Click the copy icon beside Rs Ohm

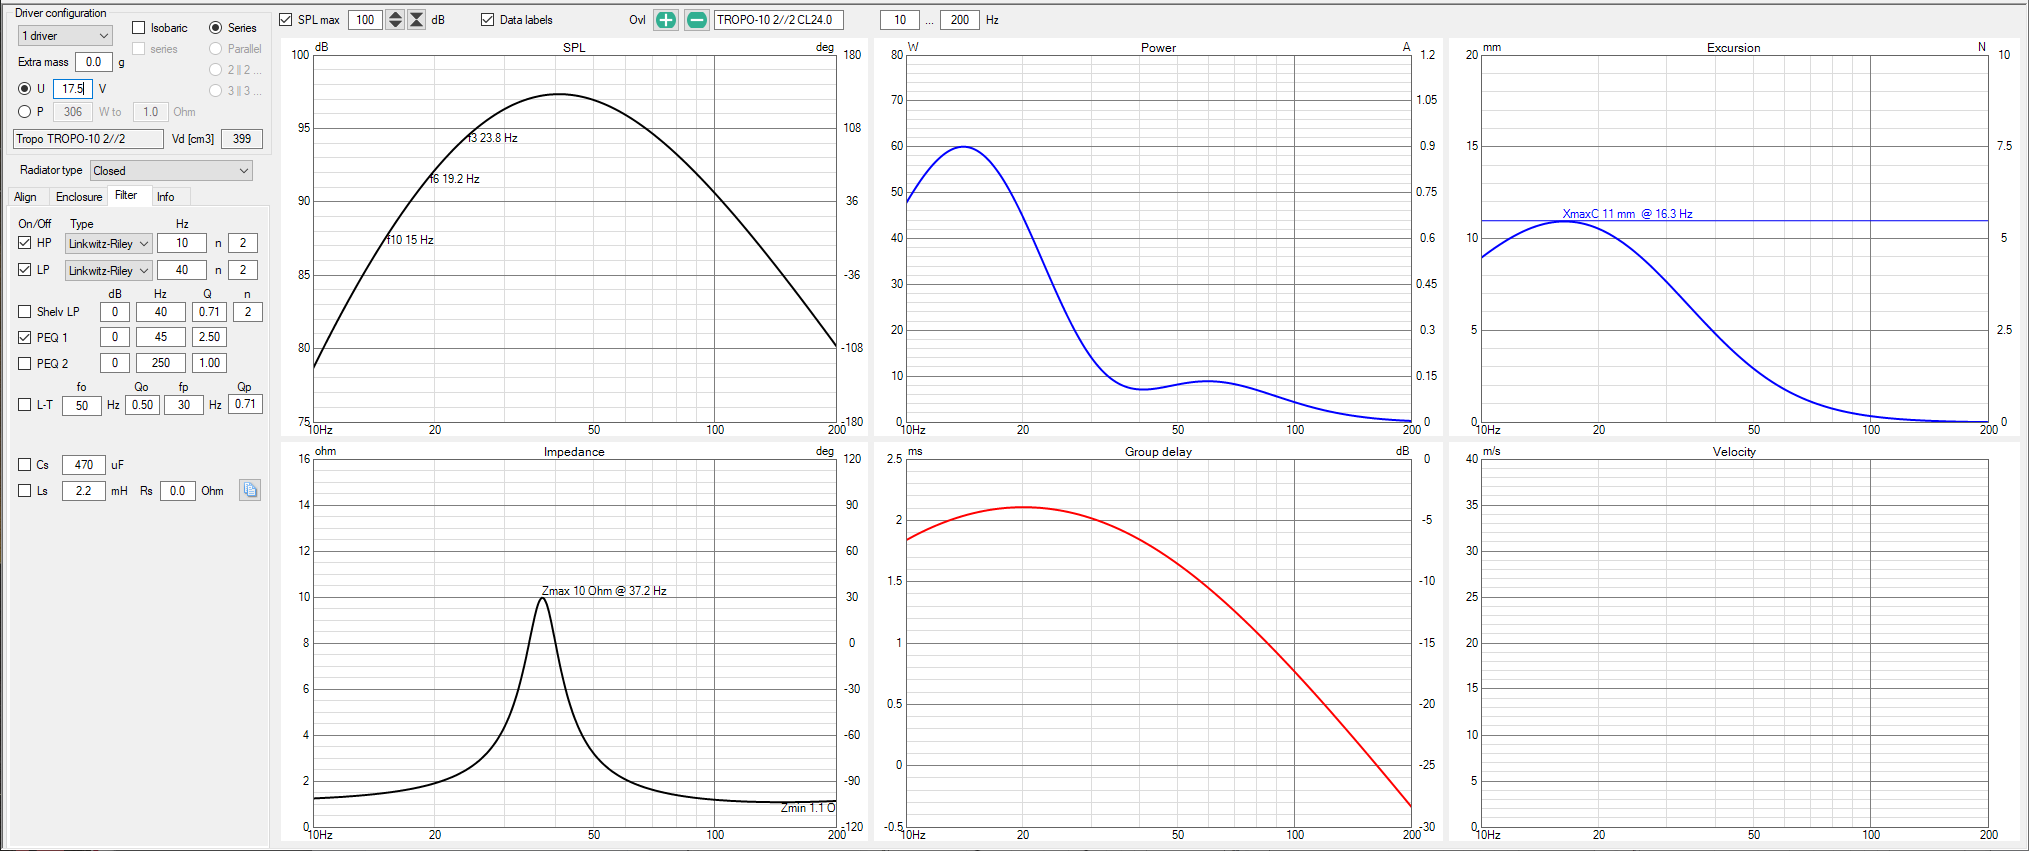coord(250,490)
